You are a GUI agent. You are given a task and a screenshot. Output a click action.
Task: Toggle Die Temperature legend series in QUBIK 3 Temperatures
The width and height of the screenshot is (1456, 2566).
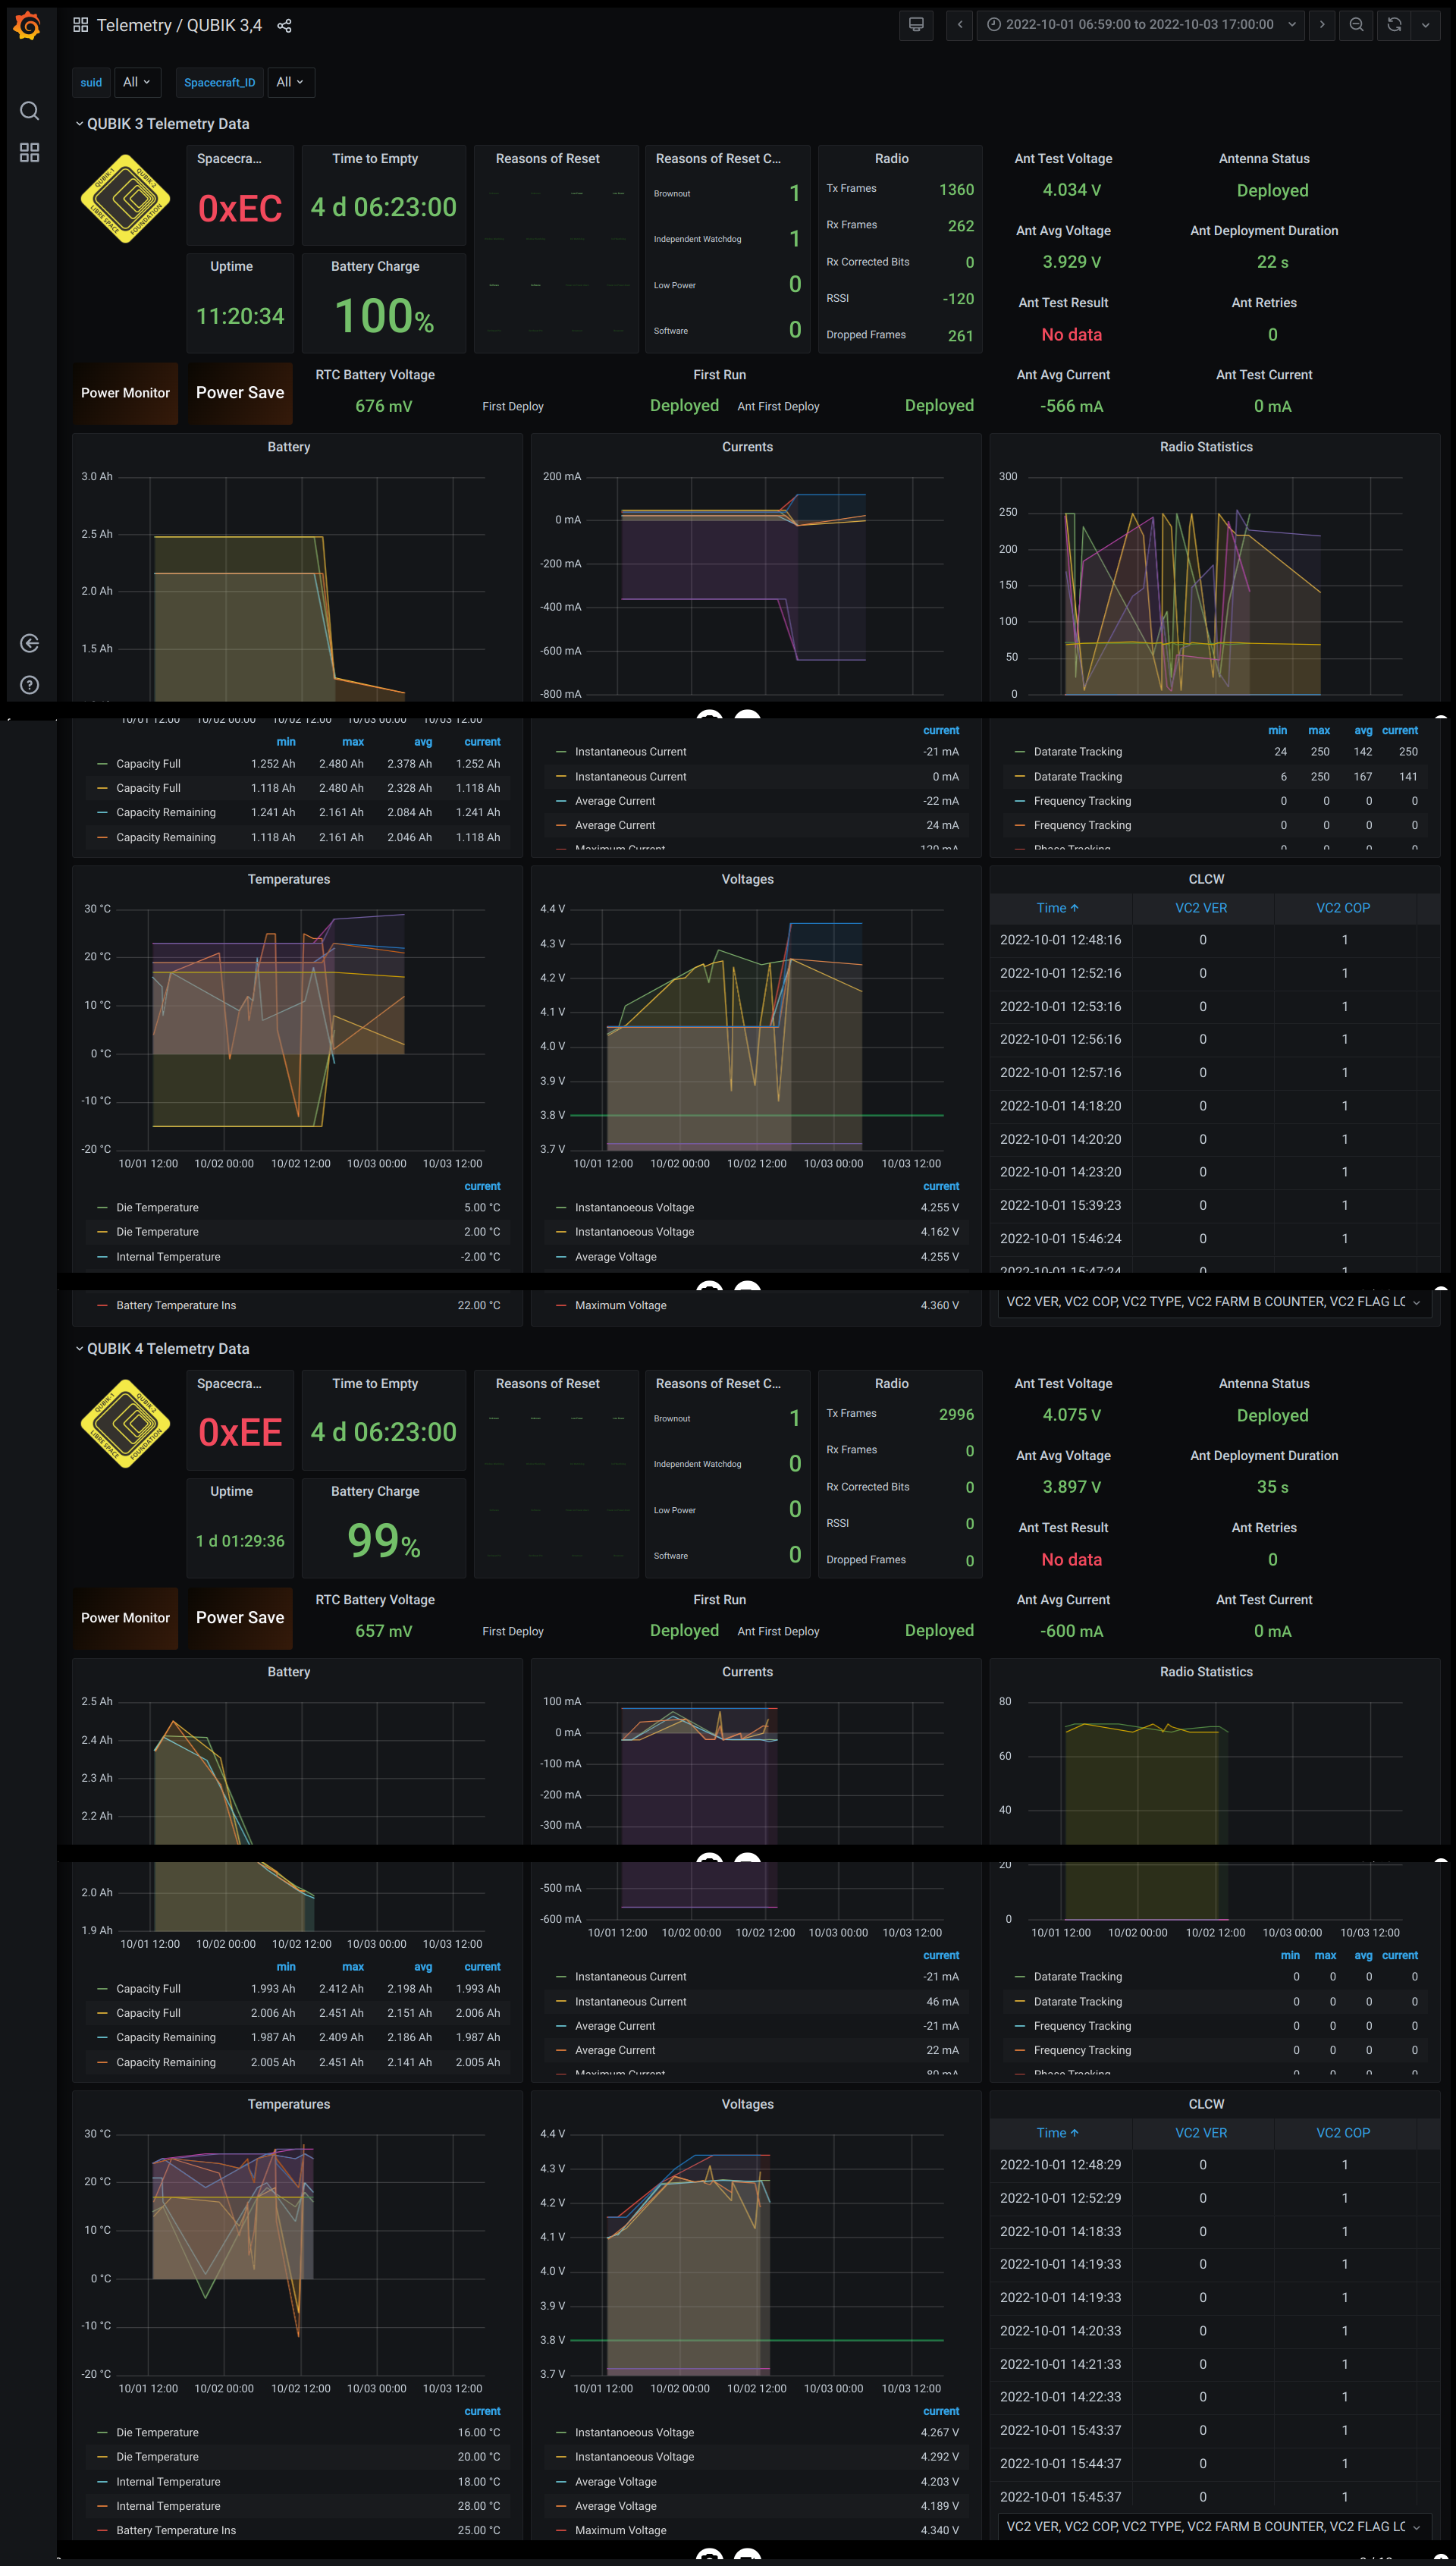[x=157, y=1208]
